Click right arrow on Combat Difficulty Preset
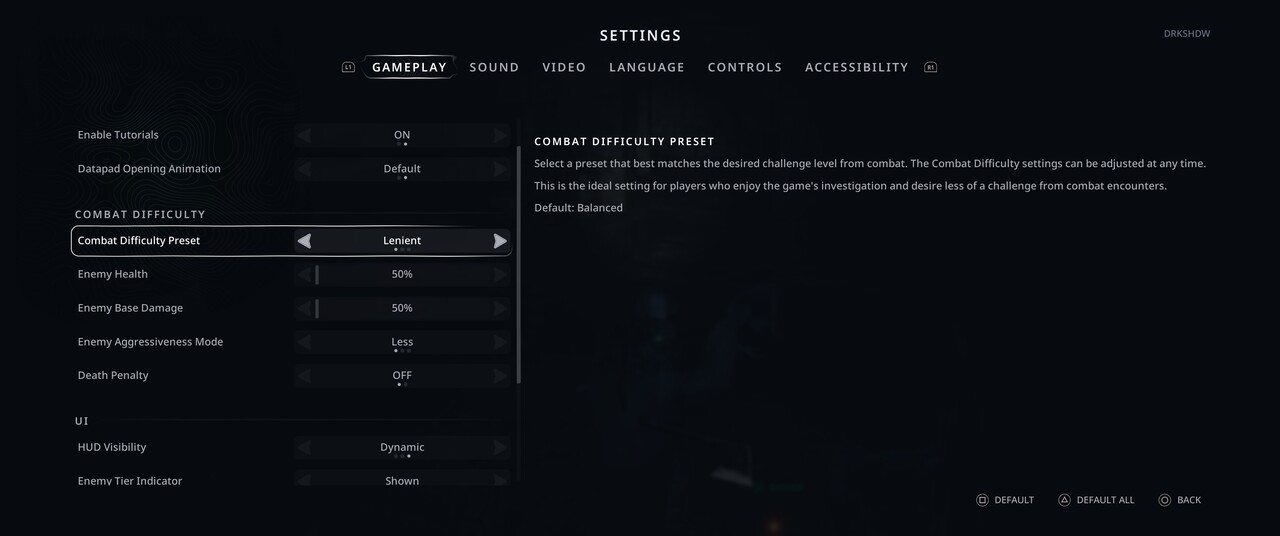 pos(500,241)
